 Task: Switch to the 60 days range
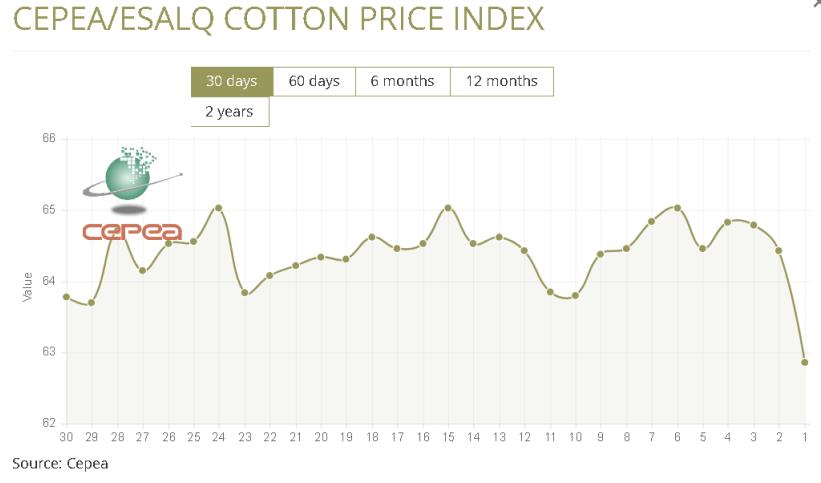point(314,81)
